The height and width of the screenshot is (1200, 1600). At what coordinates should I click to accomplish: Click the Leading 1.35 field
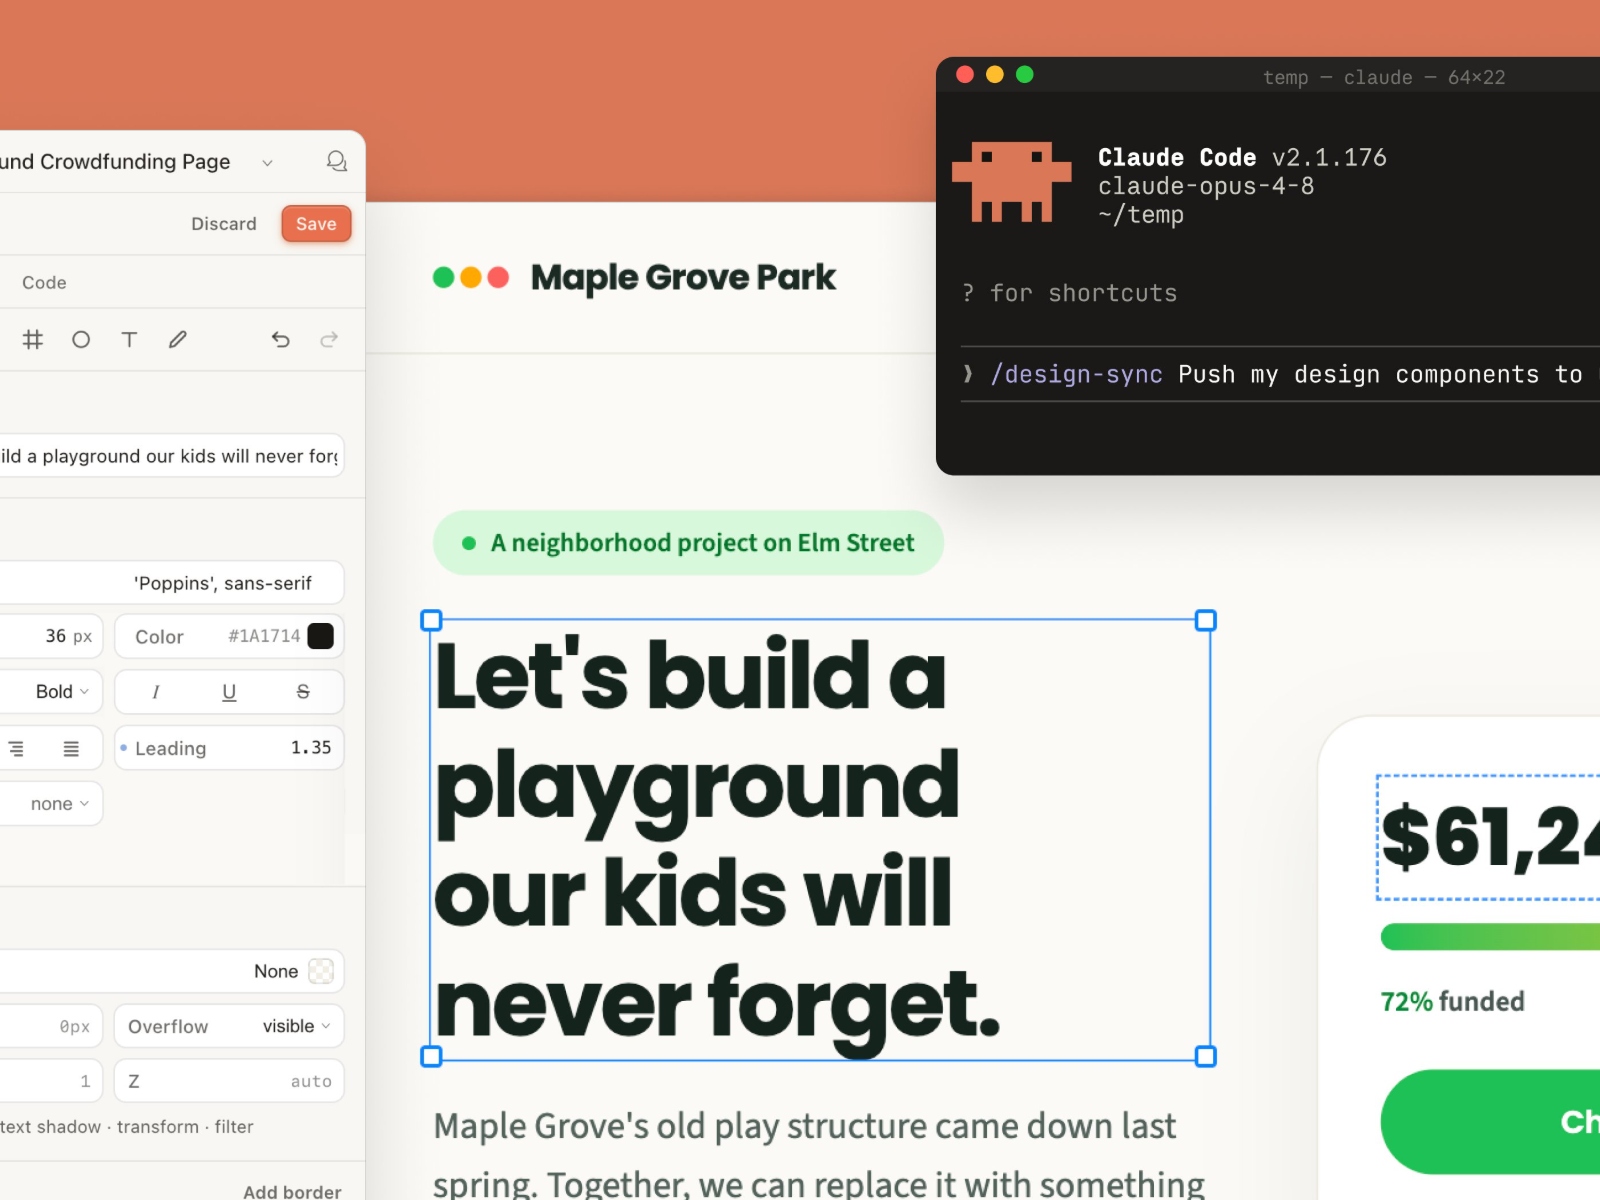[229, 748]
